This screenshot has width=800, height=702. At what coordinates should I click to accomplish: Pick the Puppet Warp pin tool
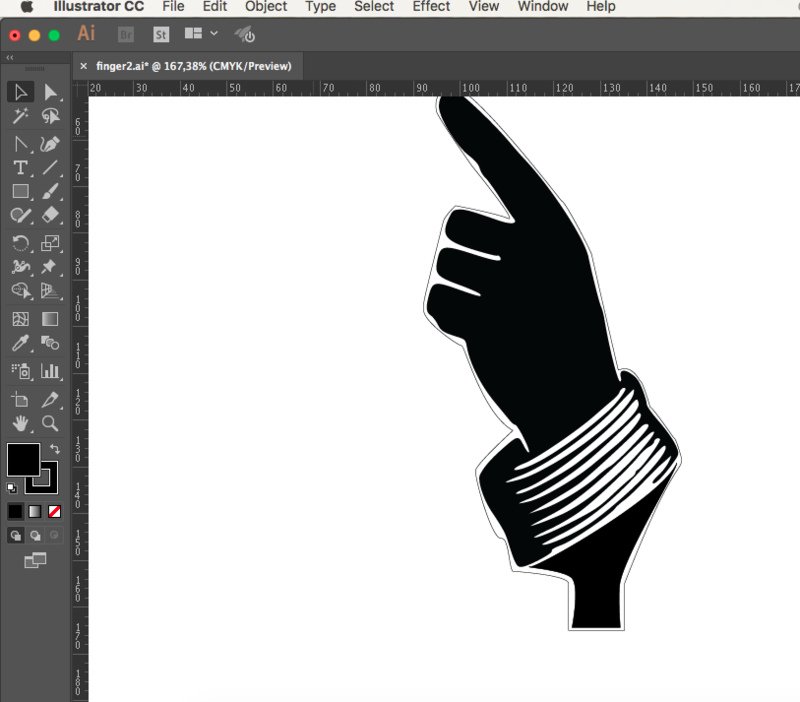tap(50, 266)
